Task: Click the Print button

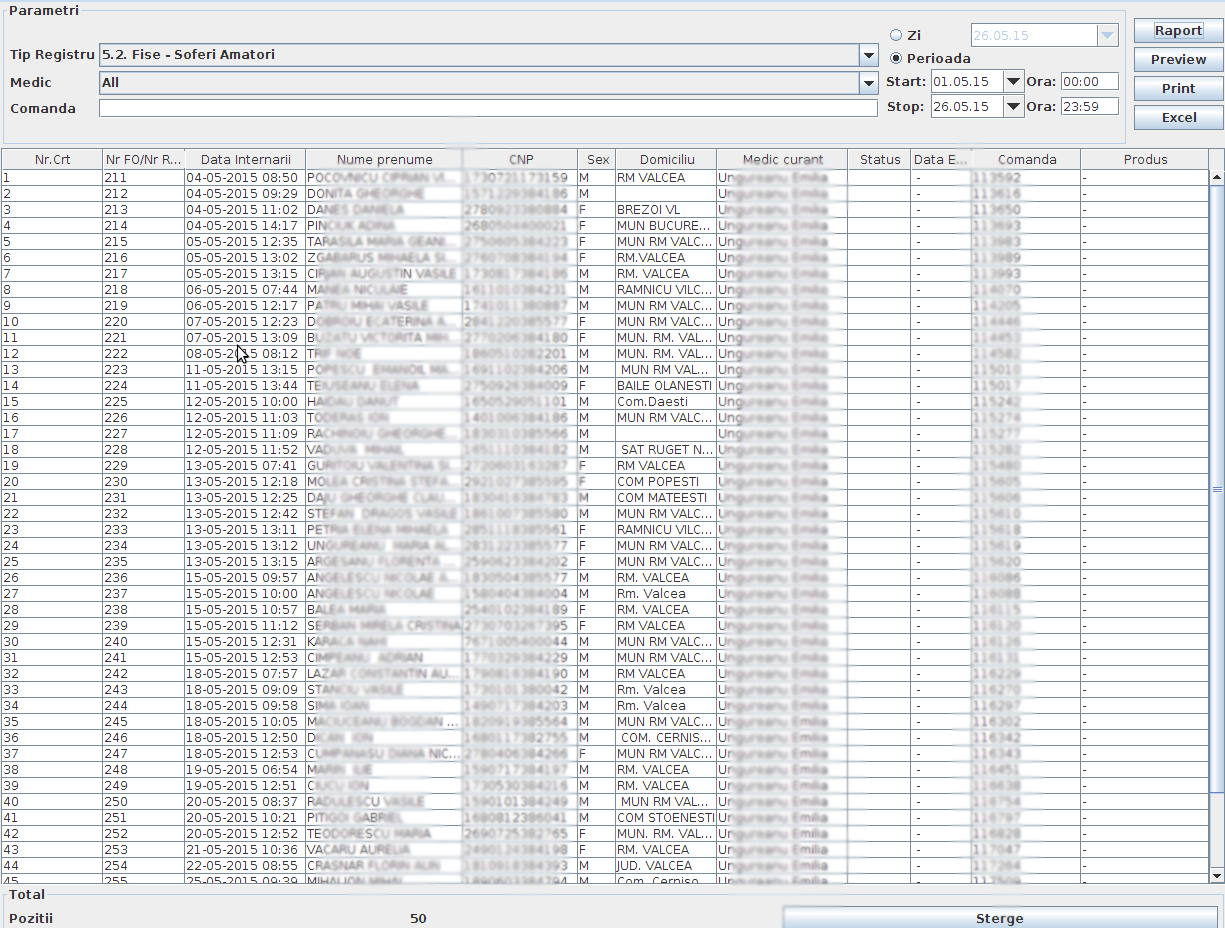Action: coord(1178,89)
